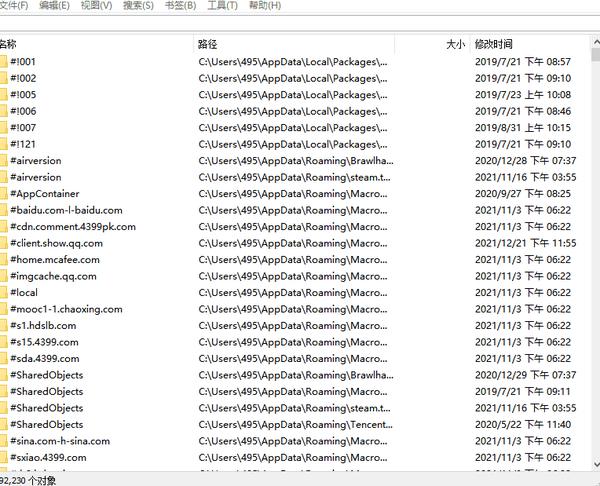This screenshot has width=600, height=486.
Task: Click the folder icon of #mooc1-1.chaoxing.com
Action: 3,309
